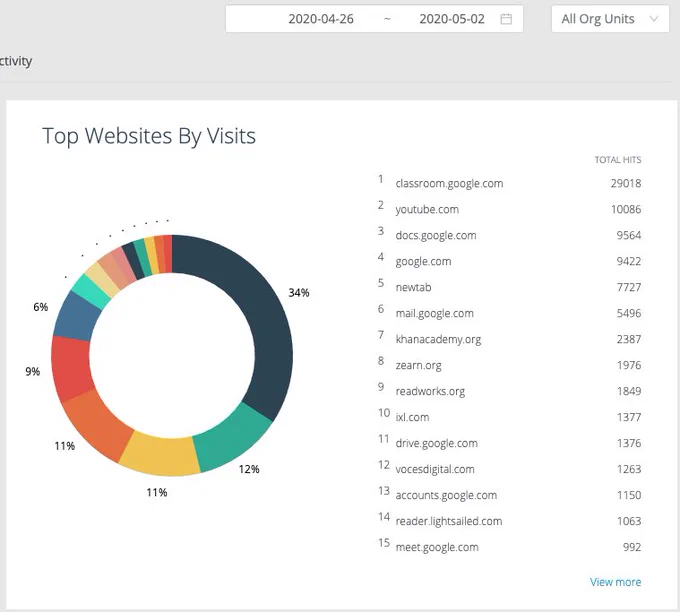Click the Top Websites By Visits heading
680x612 pixels.
pyautogui.click(x=149, y=136)
